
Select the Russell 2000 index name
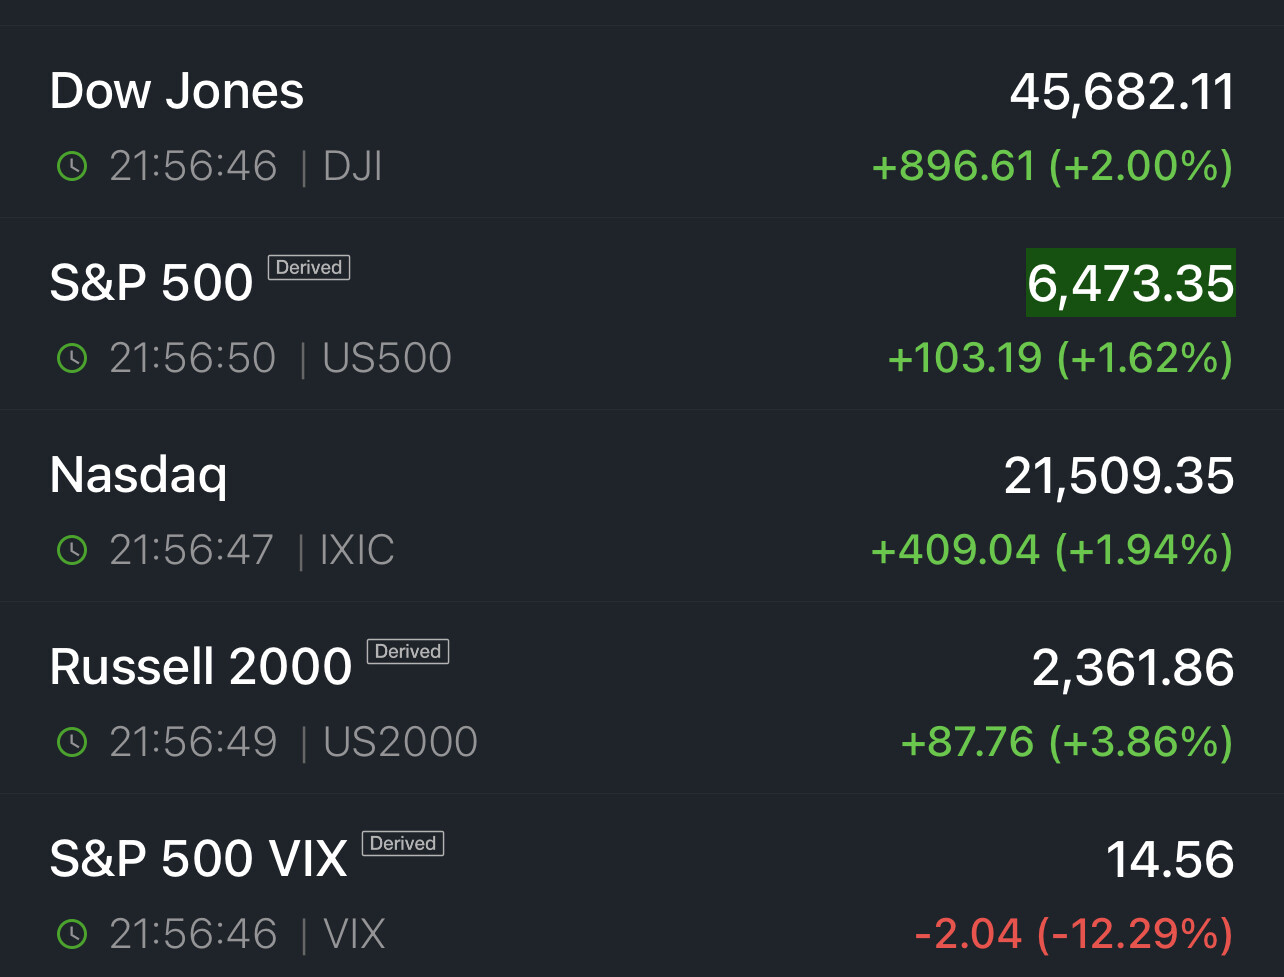[201, 667]
